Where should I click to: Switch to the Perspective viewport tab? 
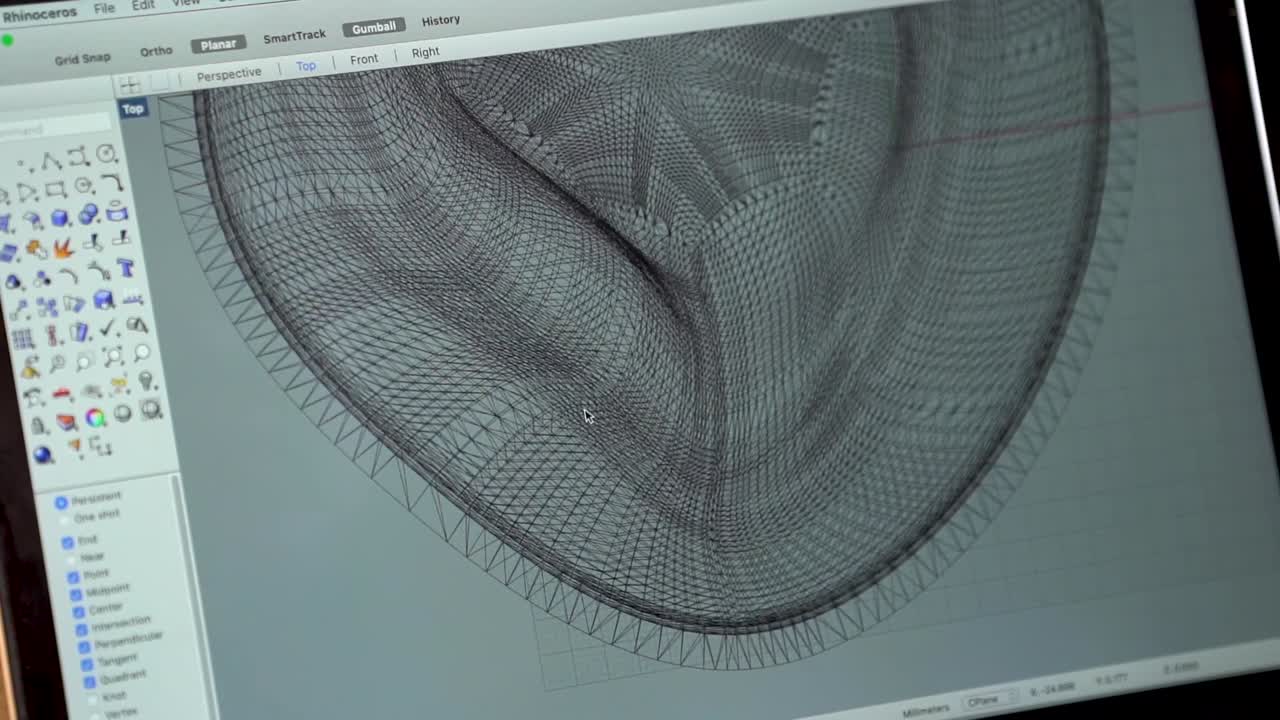(229, 72)
